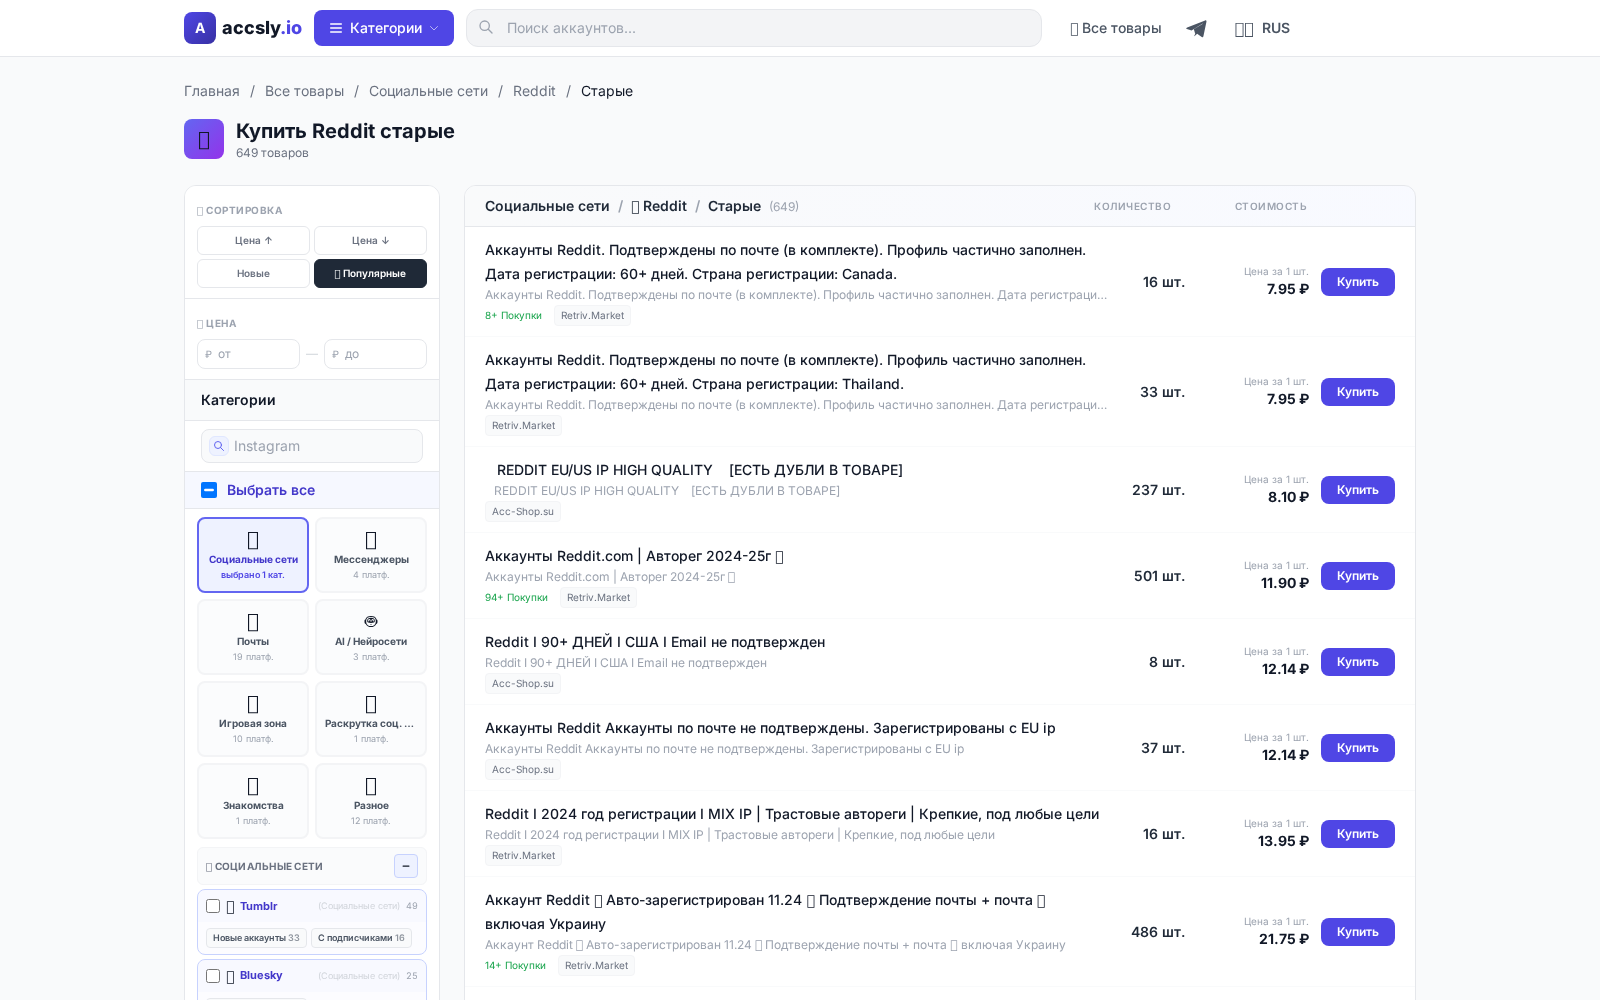Check the Bluesky checkbox
1600x1000 pixels.
pyautogui.click(x=213, y=976)
